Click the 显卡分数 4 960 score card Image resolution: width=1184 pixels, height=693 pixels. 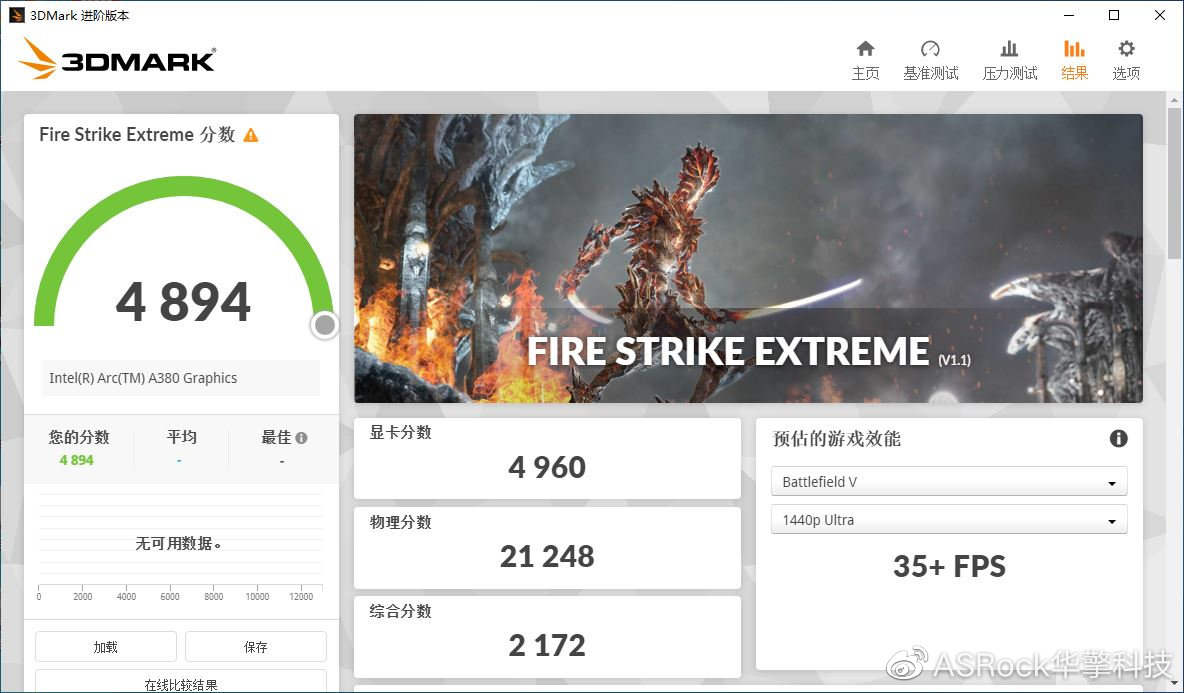[547, 458]
